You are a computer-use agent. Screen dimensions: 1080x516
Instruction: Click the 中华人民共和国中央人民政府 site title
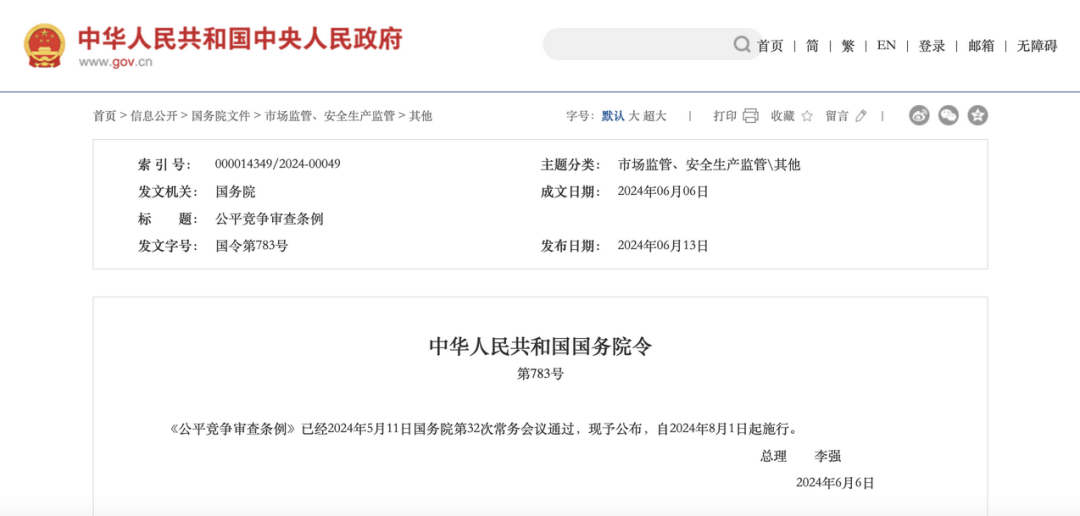click(x=240, y=39)
